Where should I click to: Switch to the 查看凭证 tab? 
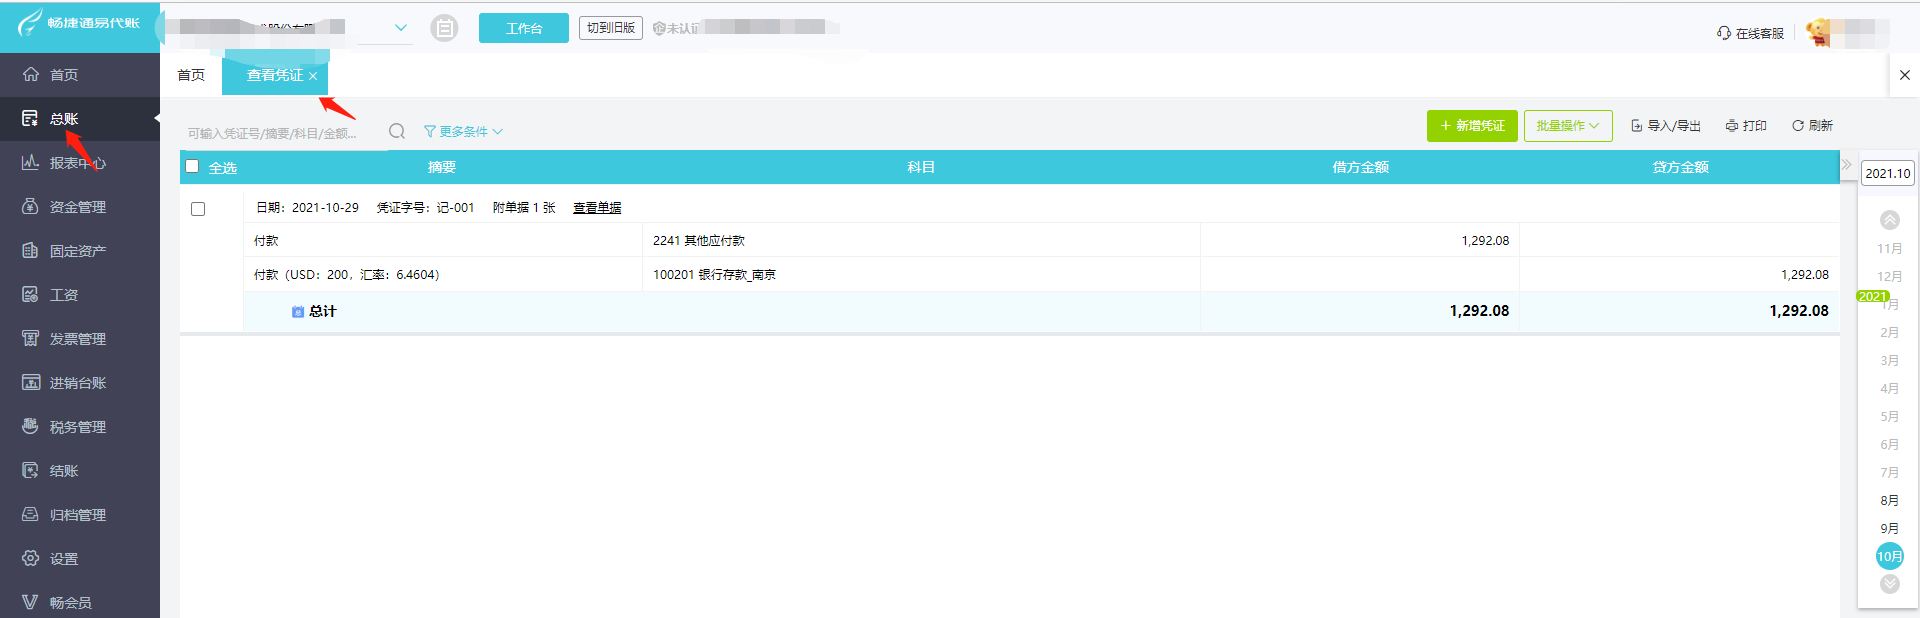coord(274,75)
